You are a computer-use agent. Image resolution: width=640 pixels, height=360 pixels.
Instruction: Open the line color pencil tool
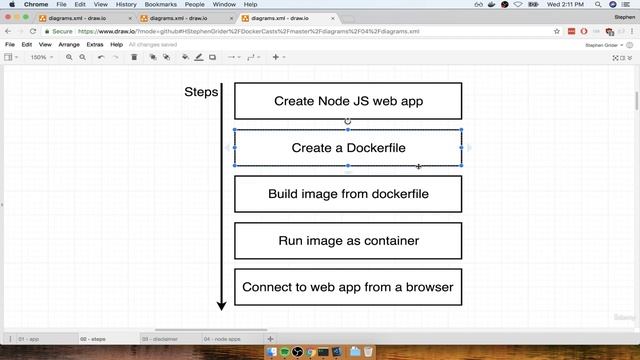(199, 58)
